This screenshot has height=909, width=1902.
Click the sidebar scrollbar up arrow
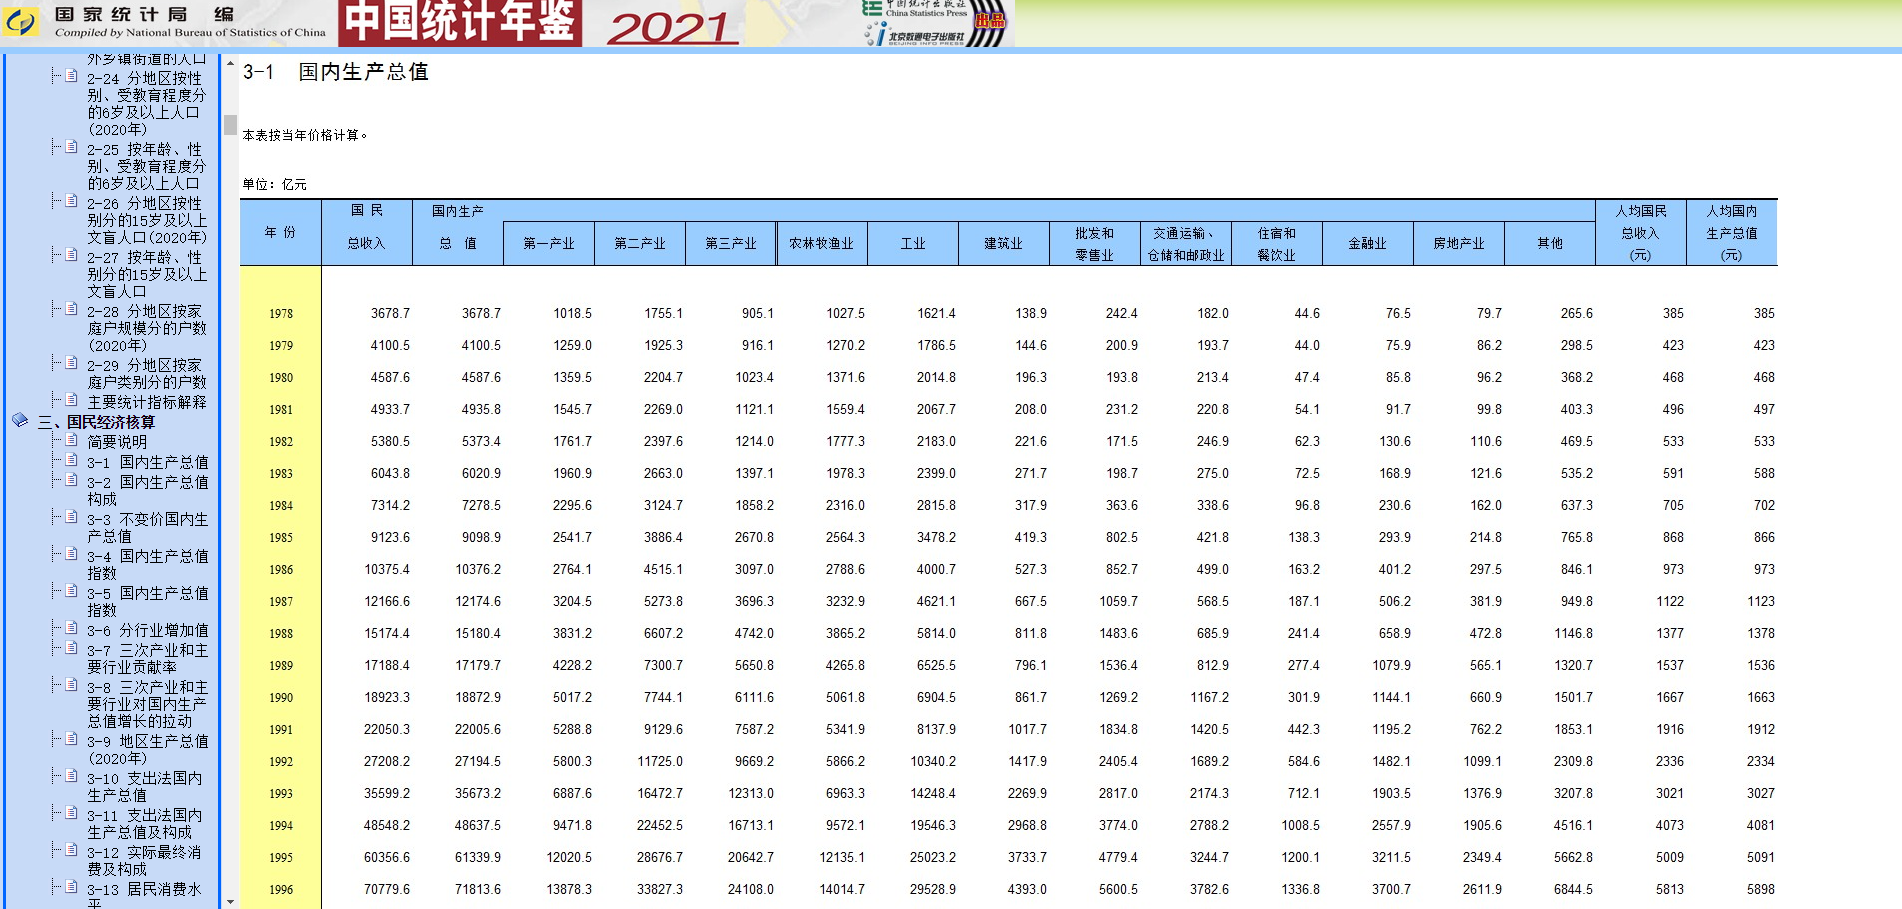point(230,65)
